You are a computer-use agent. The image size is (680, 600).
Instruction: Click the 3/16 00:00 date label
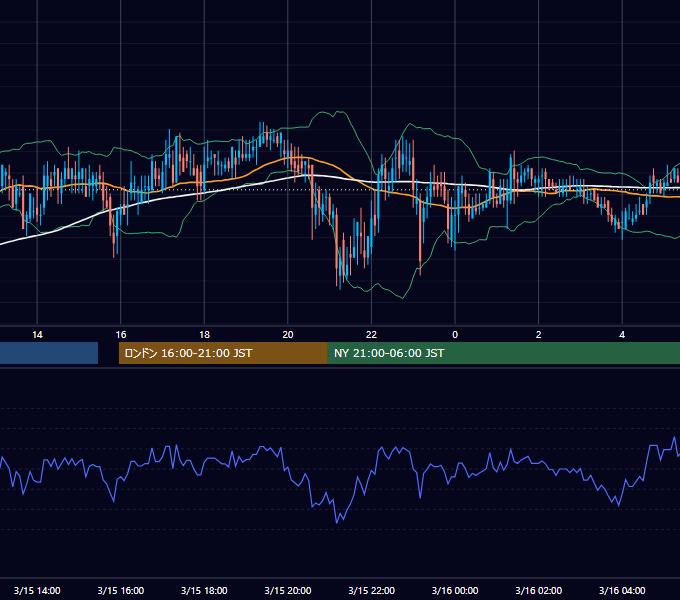(455, 590)
